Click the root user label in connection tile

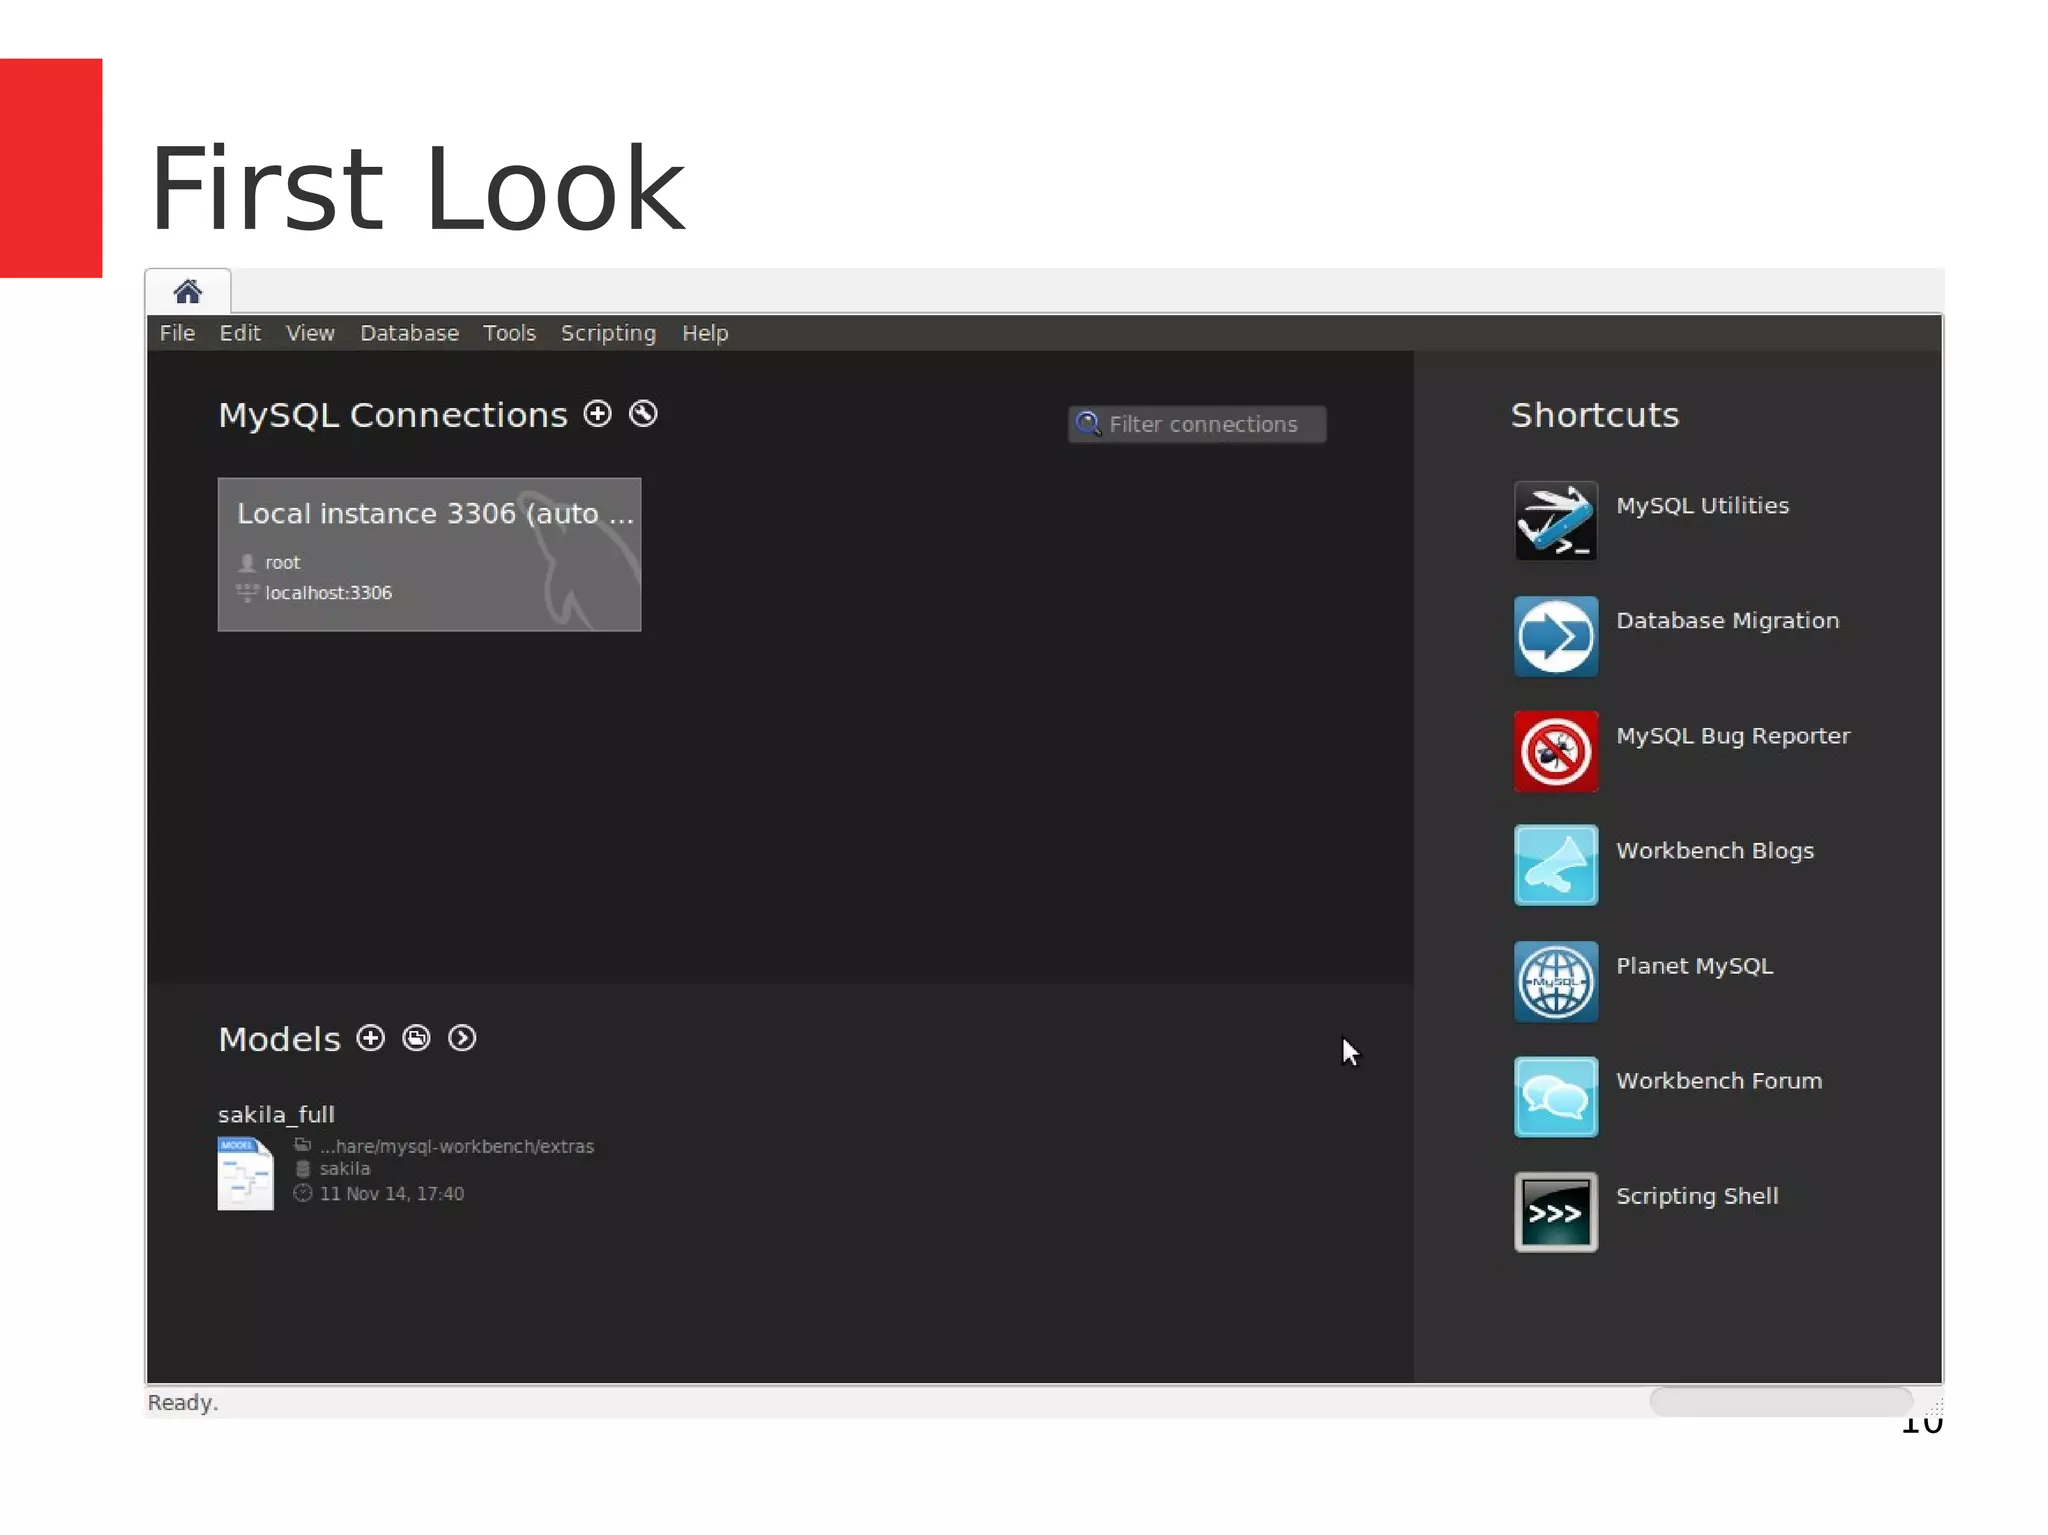point(282,563)
